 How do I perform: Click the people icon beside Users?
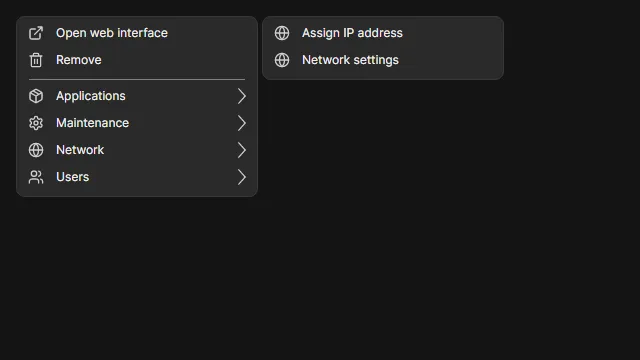[36, 177]
